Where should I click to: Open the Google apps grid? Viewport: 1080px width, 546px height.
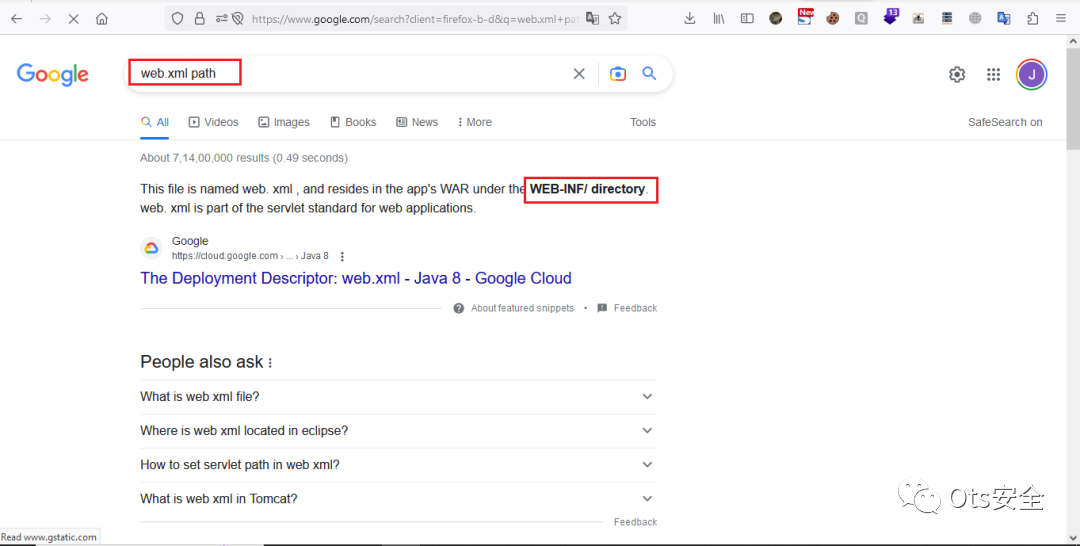point(993,74)
